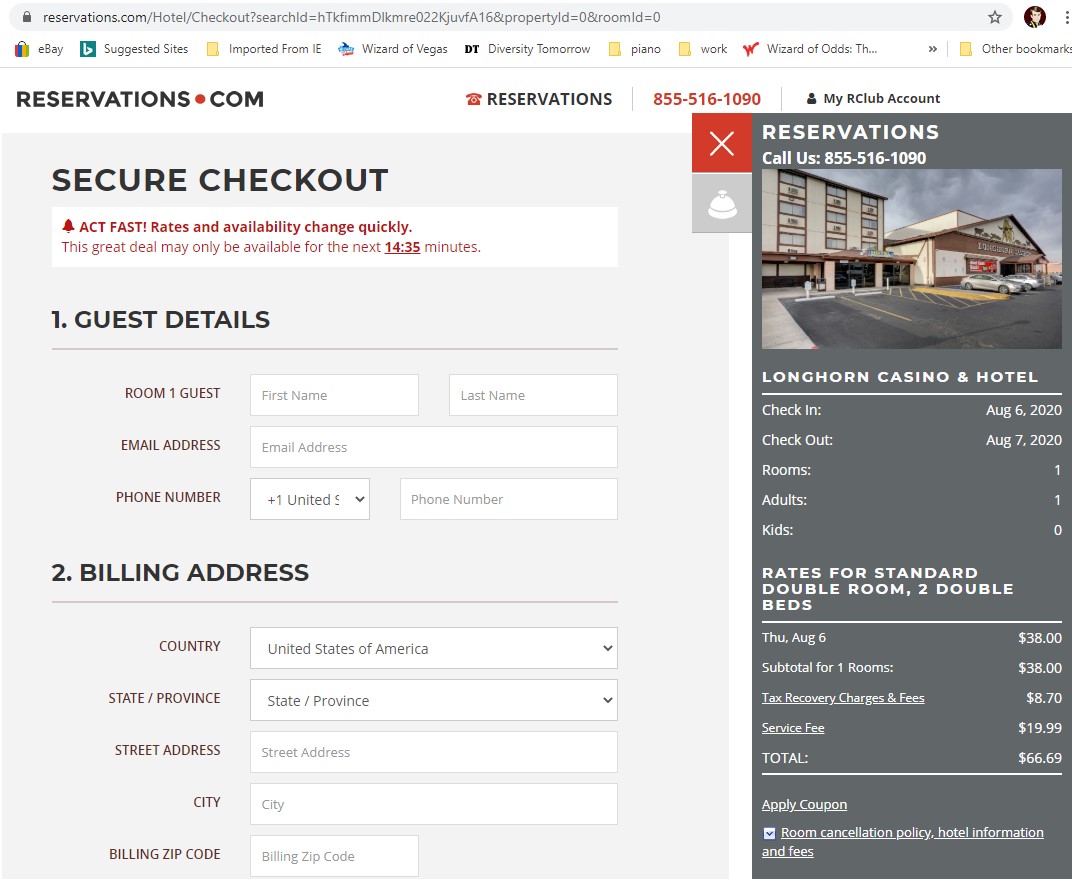This screenshot has height=879, width=1072.
Task: Click the DT Diversity Tomorrow bookmark icon
Action: pyautogui.click(x=472, y=48)
